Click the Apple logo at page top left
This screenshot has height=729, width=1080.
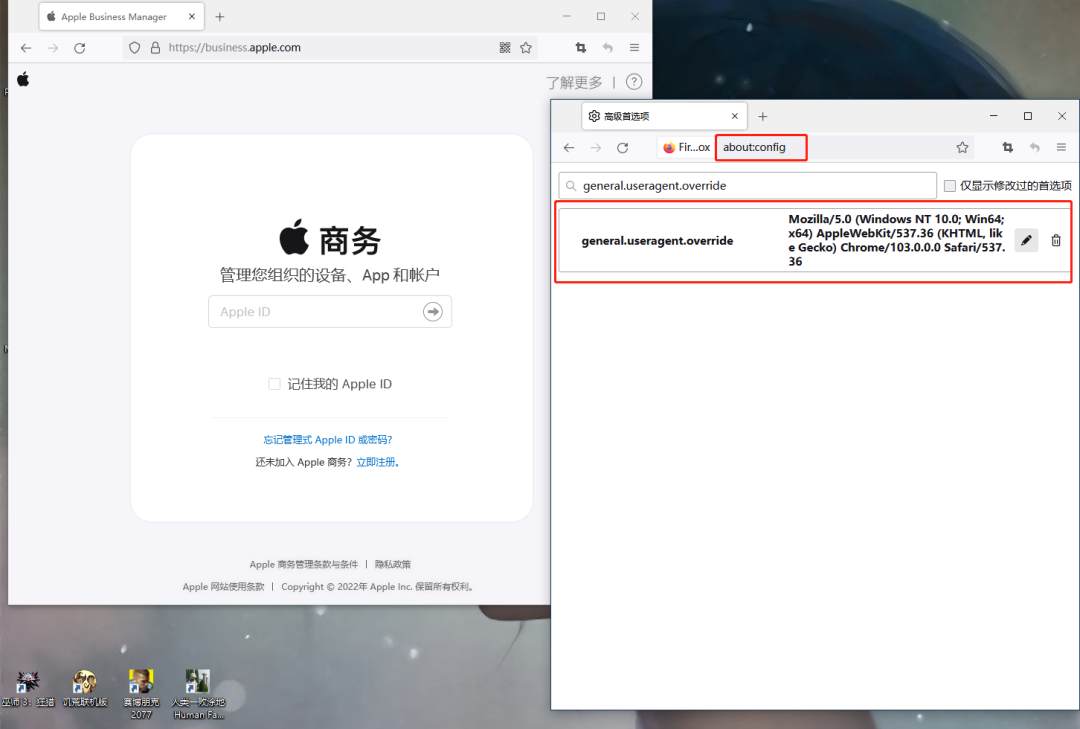(23, 79)
